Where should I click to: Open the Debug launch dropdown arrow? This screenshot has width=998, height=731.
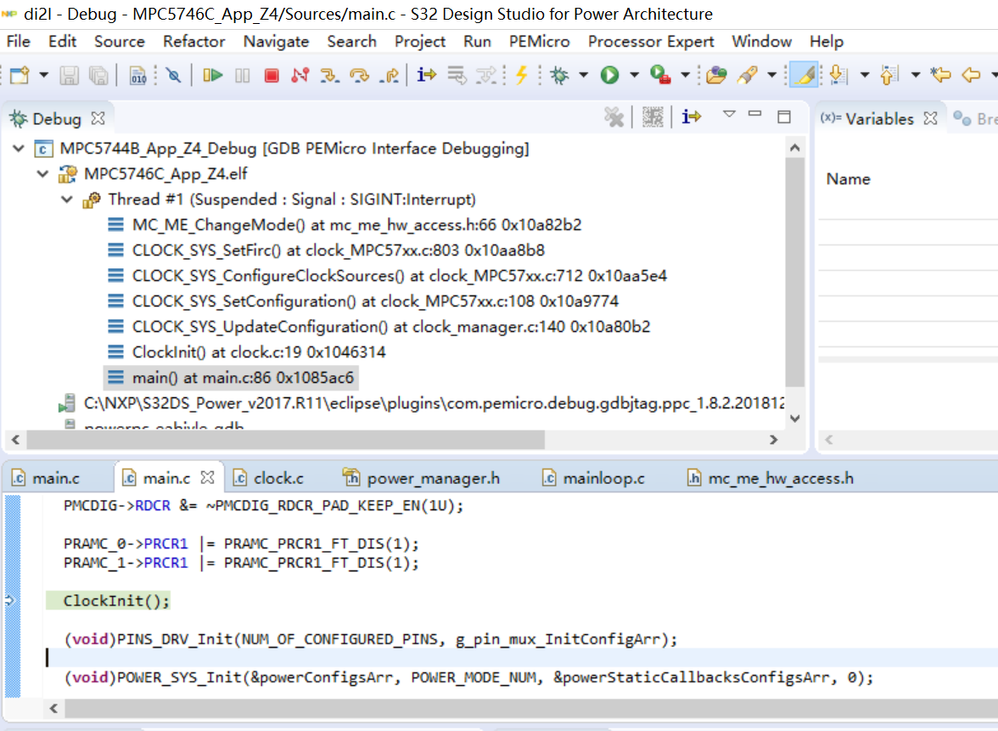(x=584, y=75)
